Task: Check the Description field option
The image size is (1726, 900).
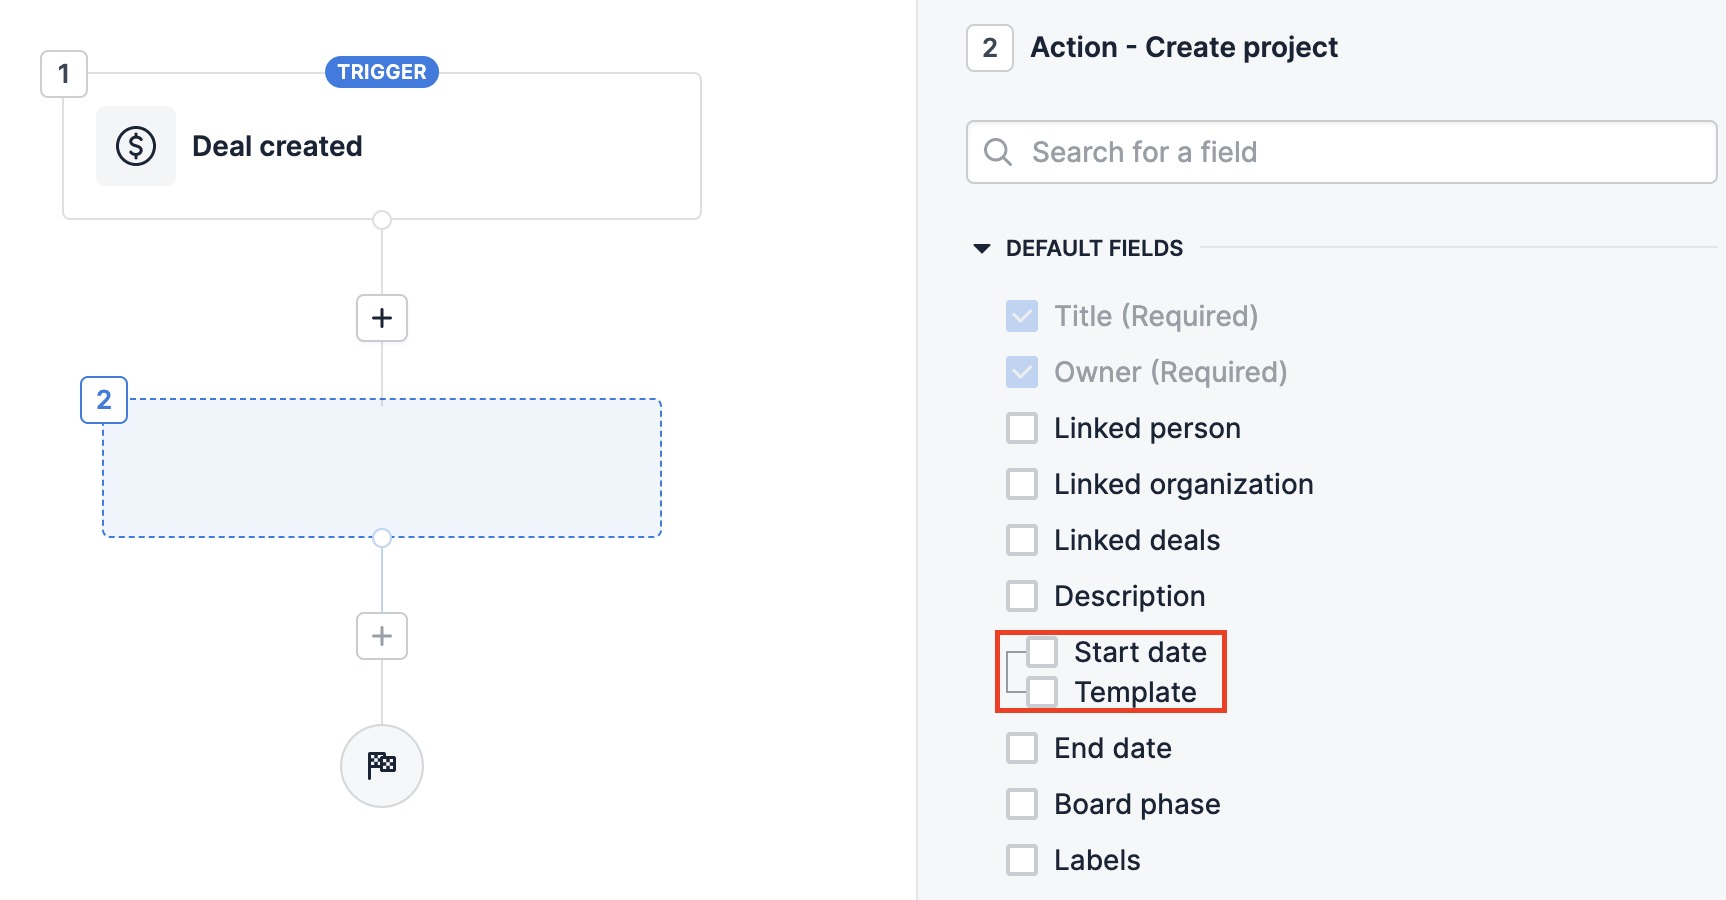Action: (x=1022, y=596)
